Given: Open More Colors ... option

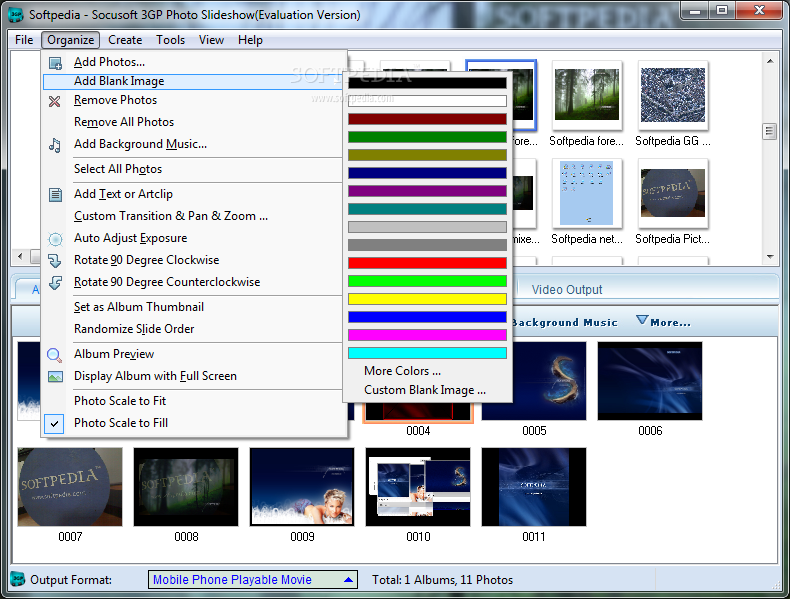Looking at the screenshot, I should (403, 371).
